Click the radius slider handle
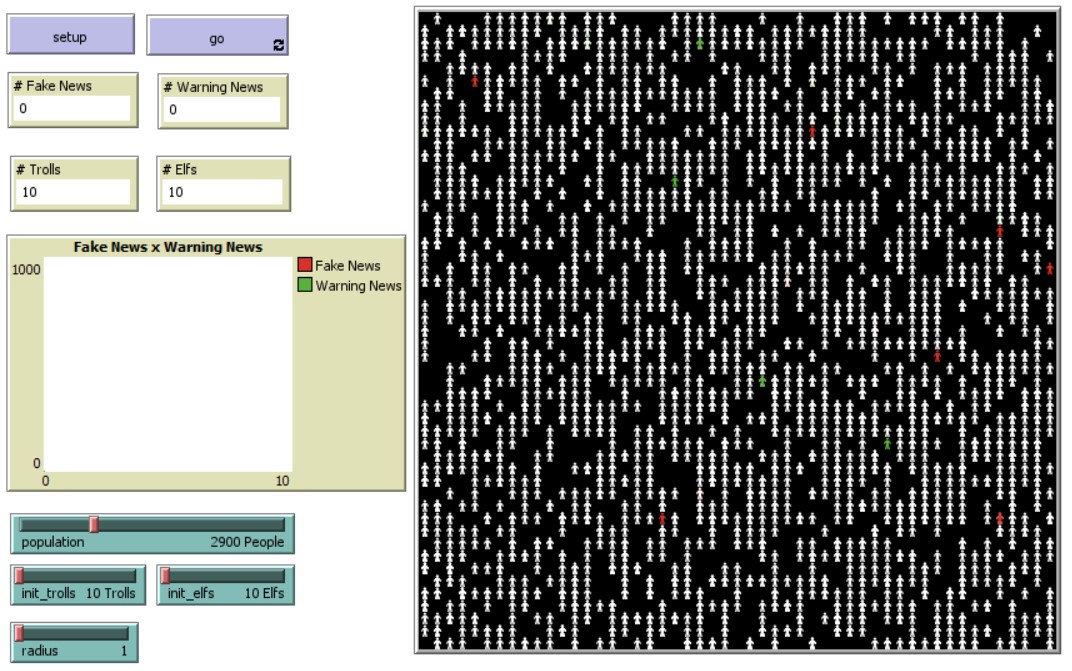The image size is (1072, 671). point(19,632)
